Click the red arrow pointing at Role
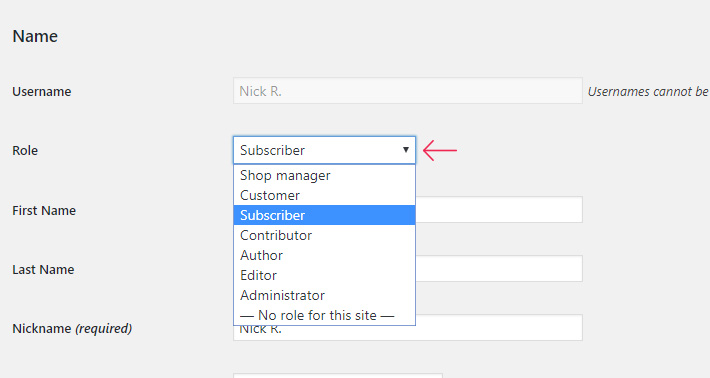Viewport: 710px width, 378px height. (440, 150)
